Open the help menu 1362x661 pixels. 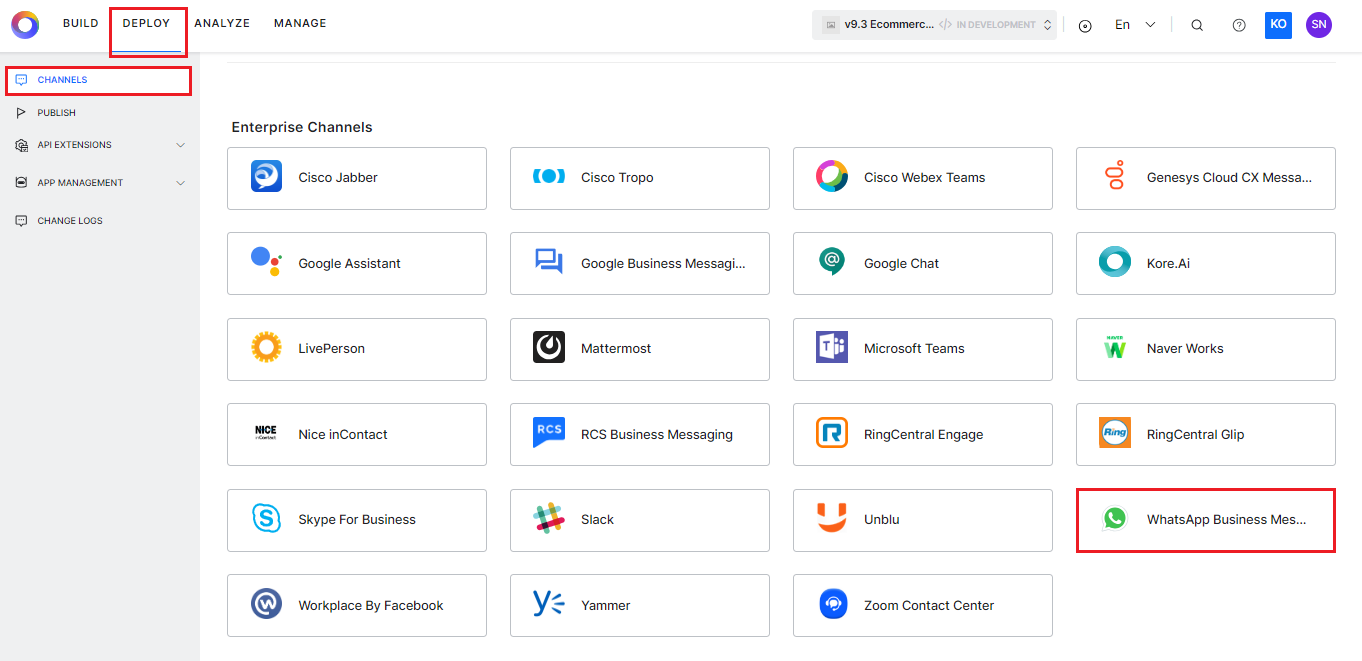coord(1239,24)
